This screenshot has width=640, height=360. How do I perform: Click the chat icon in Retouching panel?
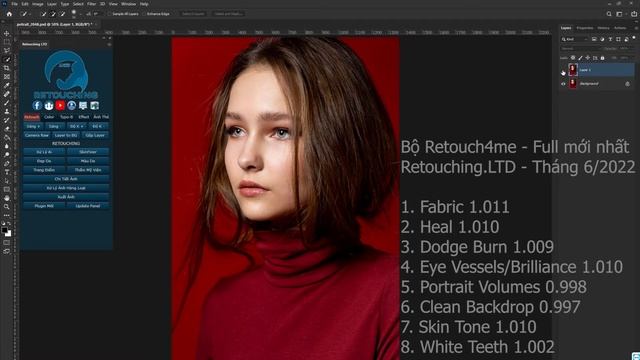coord(83,106)
